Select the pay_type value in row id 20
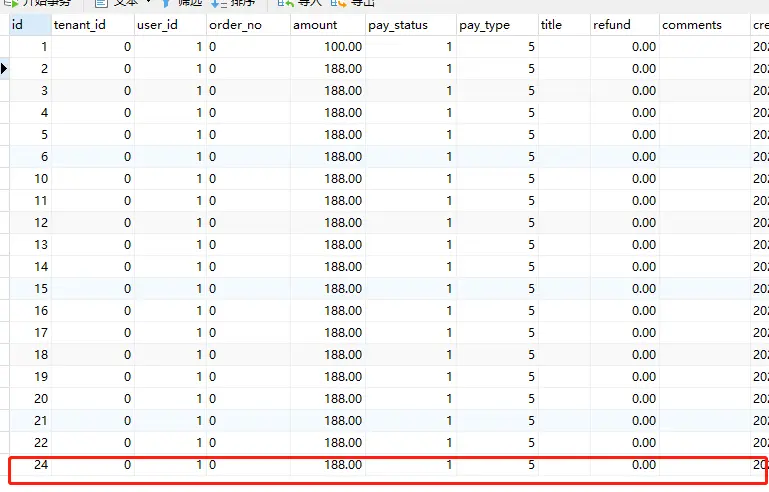 tap(497, 399)
